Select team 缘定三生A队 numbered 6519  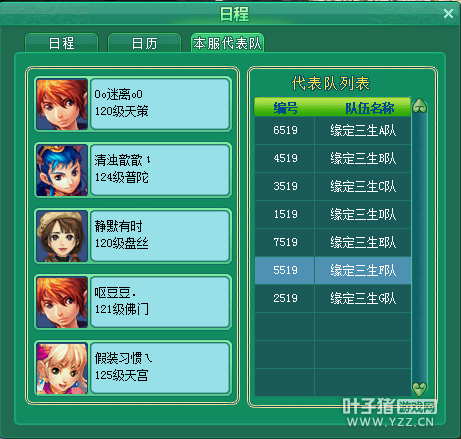(333, 130)
